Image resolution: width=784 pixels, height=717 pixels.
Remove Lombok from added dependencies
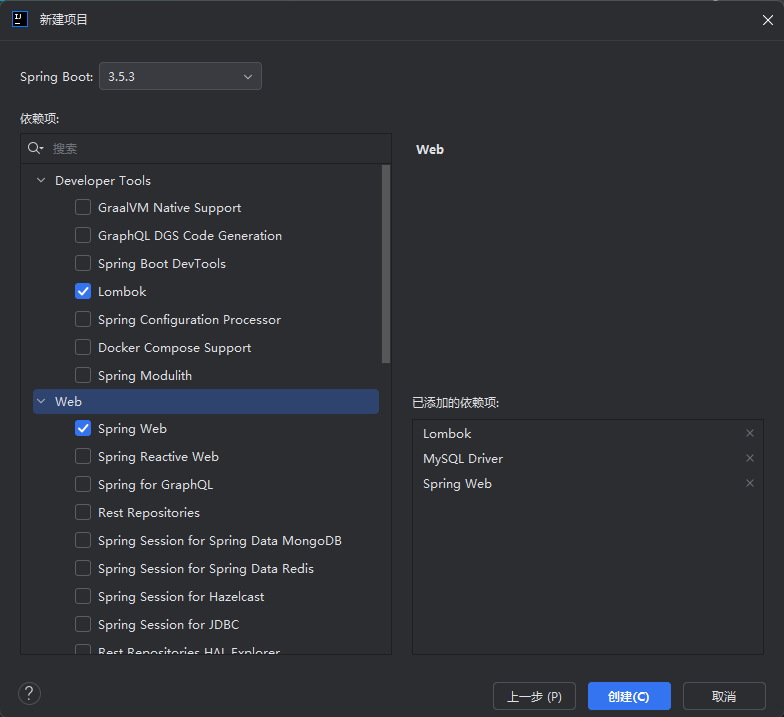click(750, 433)
